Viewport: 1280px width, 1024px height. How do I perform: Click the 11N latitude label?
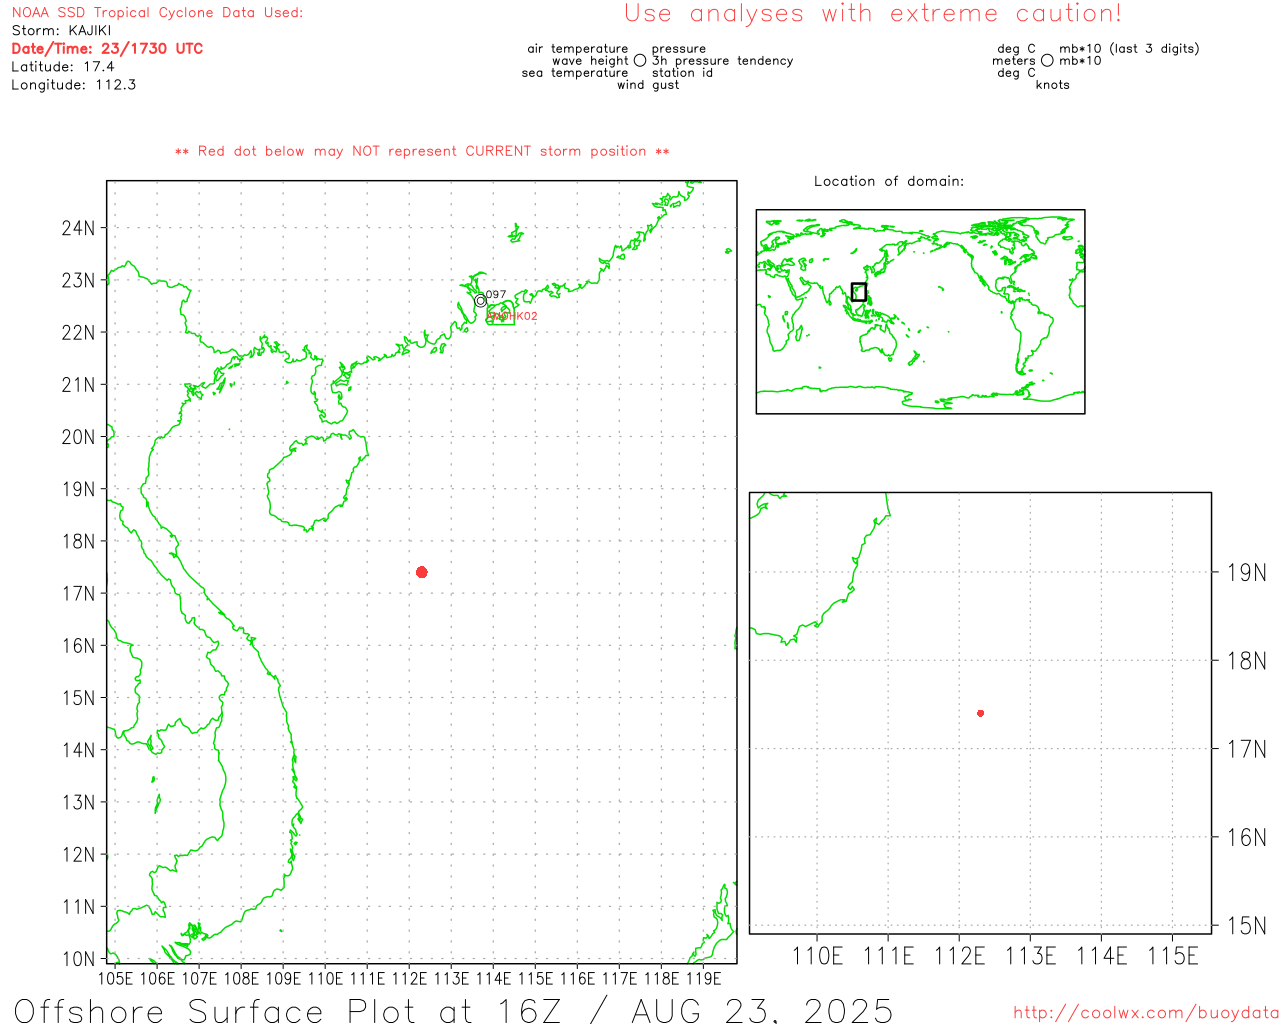(78, 907)
